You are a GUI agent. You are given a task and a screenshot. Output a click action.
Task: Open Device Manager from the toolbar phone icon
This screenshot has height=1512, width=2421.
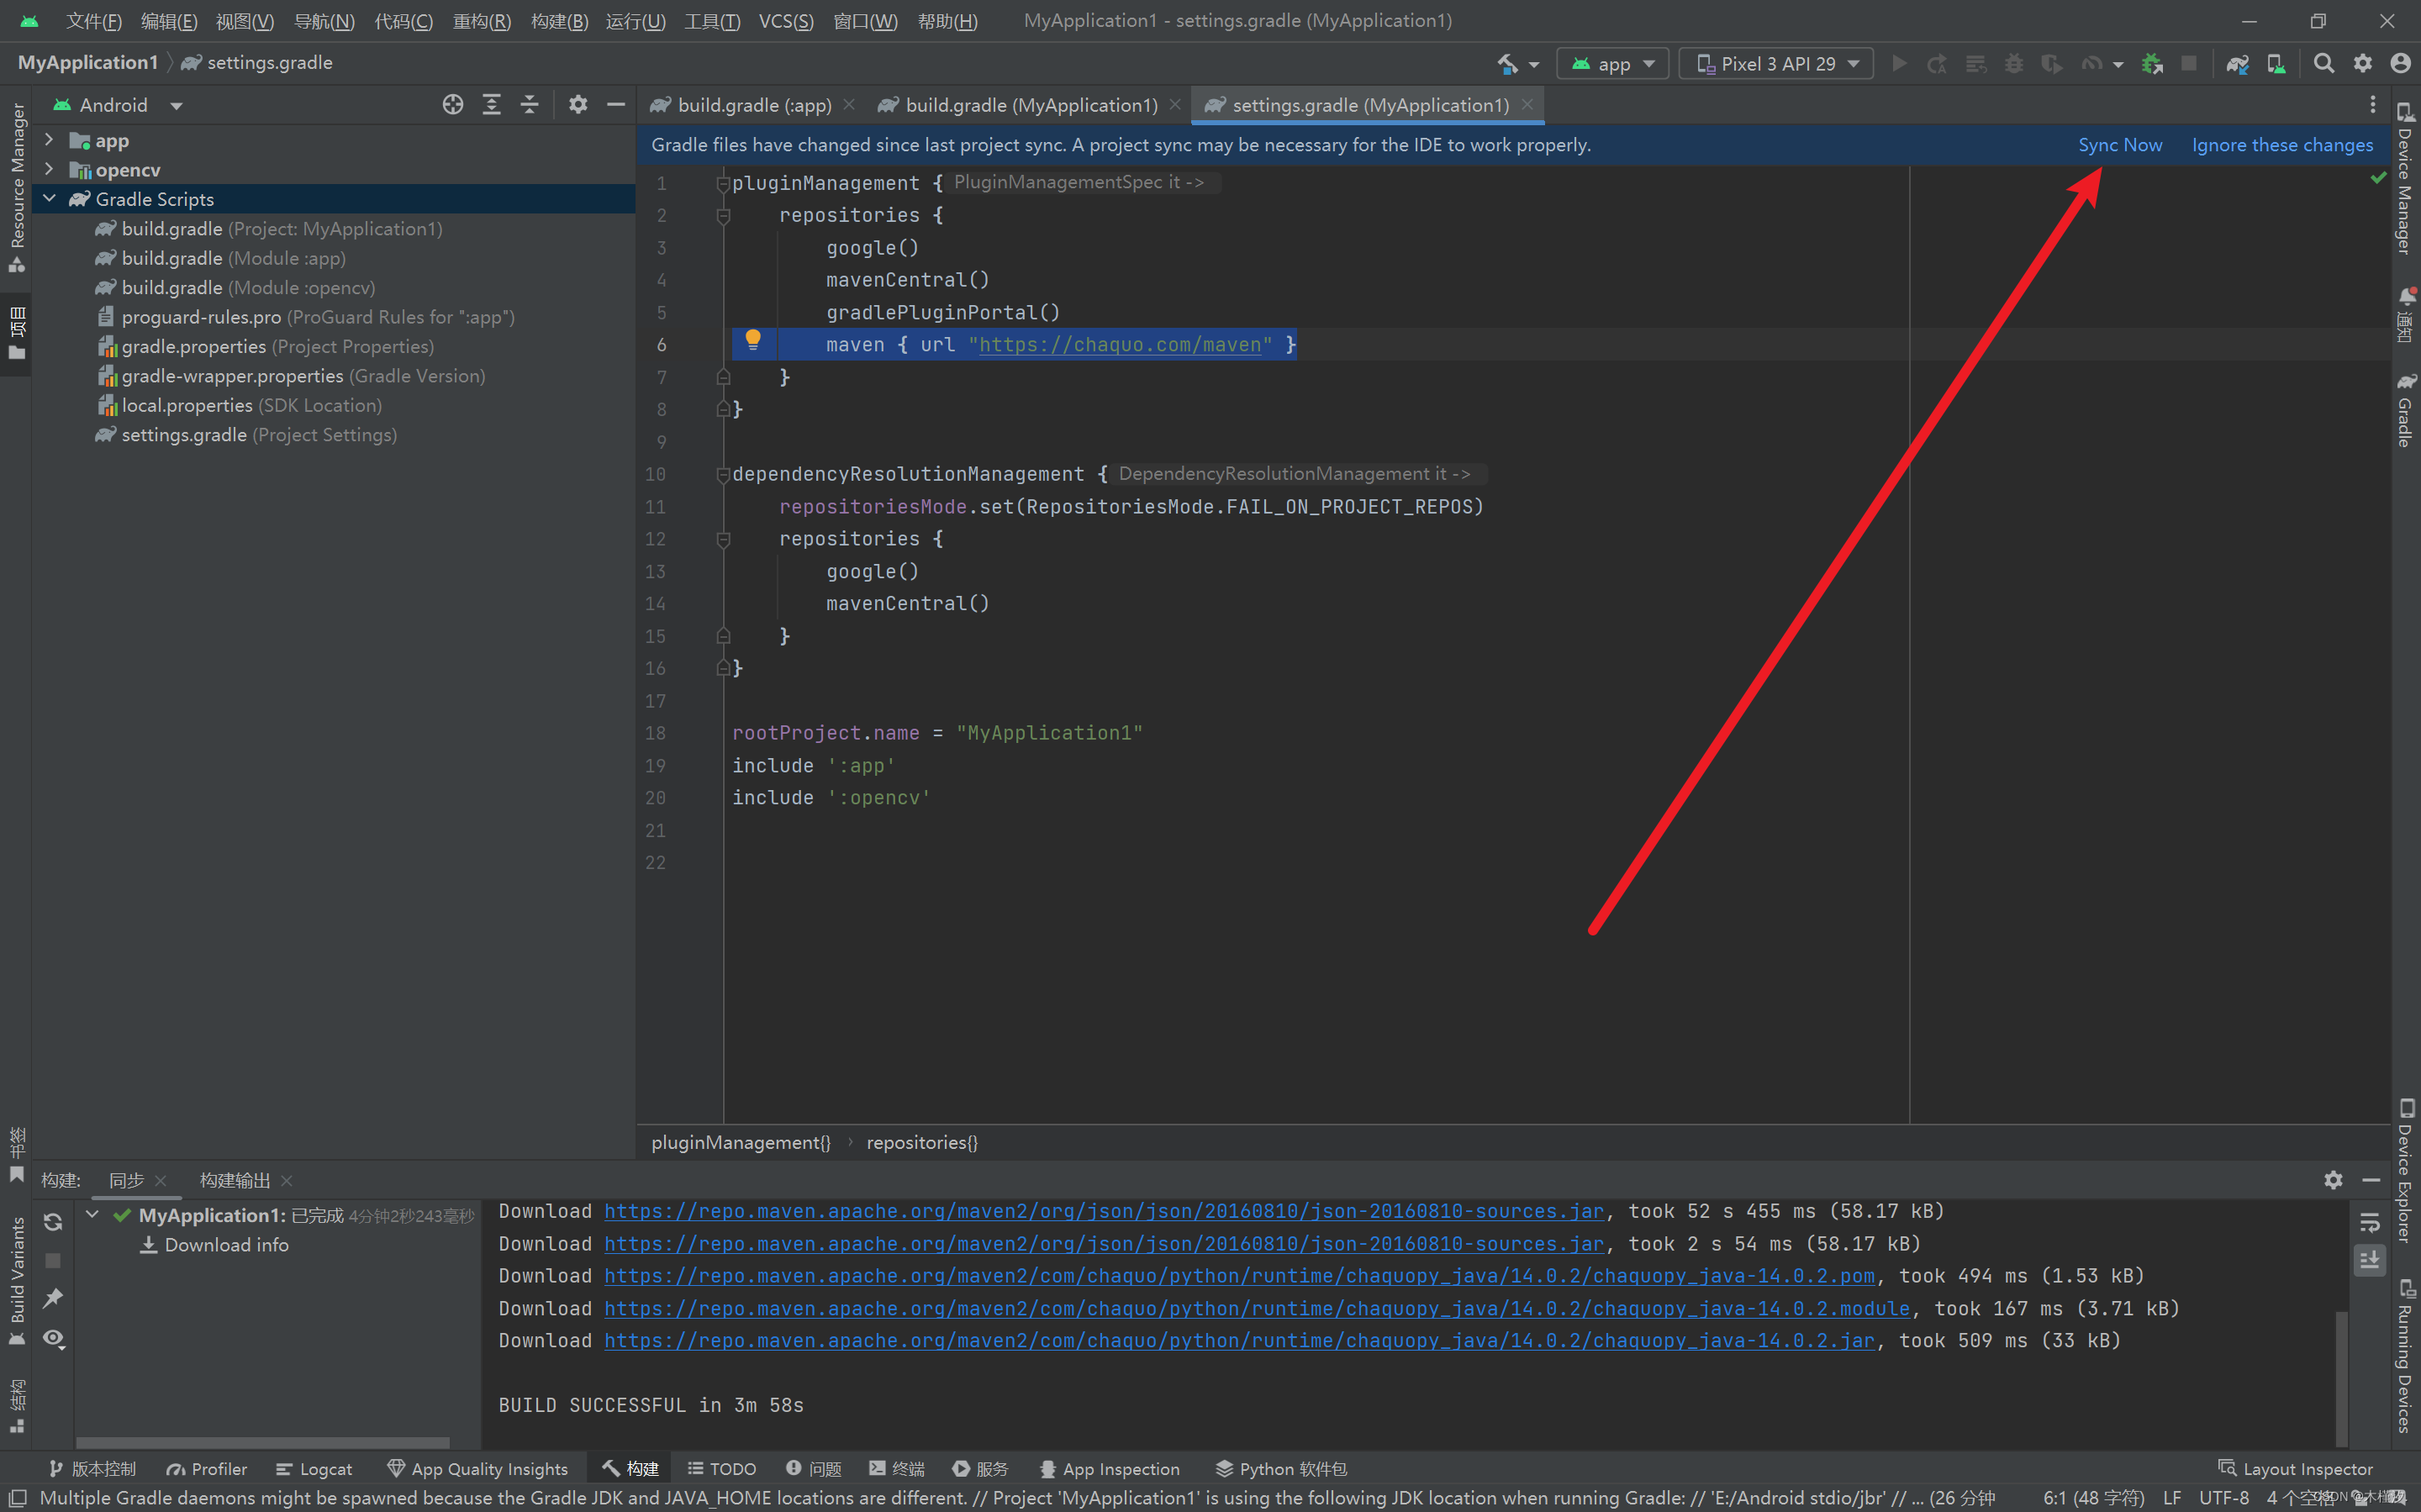(2276, 64)
